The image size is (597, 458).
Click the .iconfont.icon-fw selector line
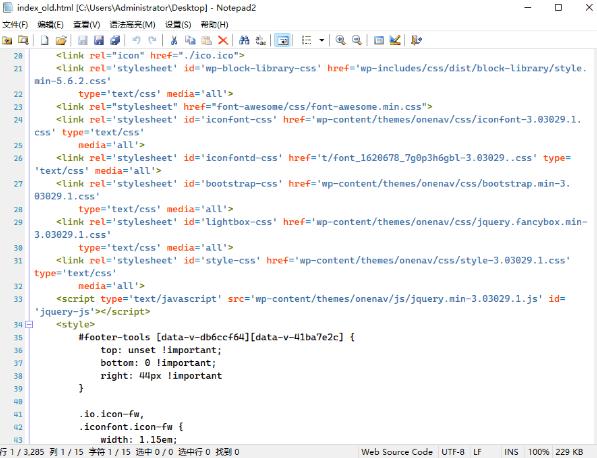tap(131, 427)
